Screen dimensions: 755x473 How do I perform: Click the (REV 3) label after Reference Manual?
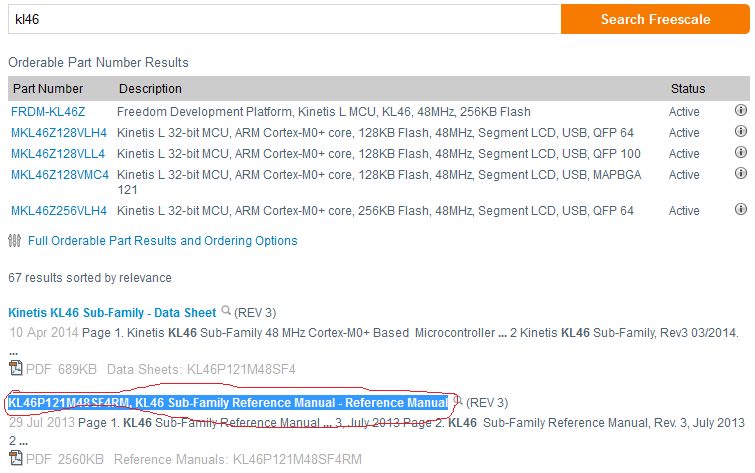(487, 403)
